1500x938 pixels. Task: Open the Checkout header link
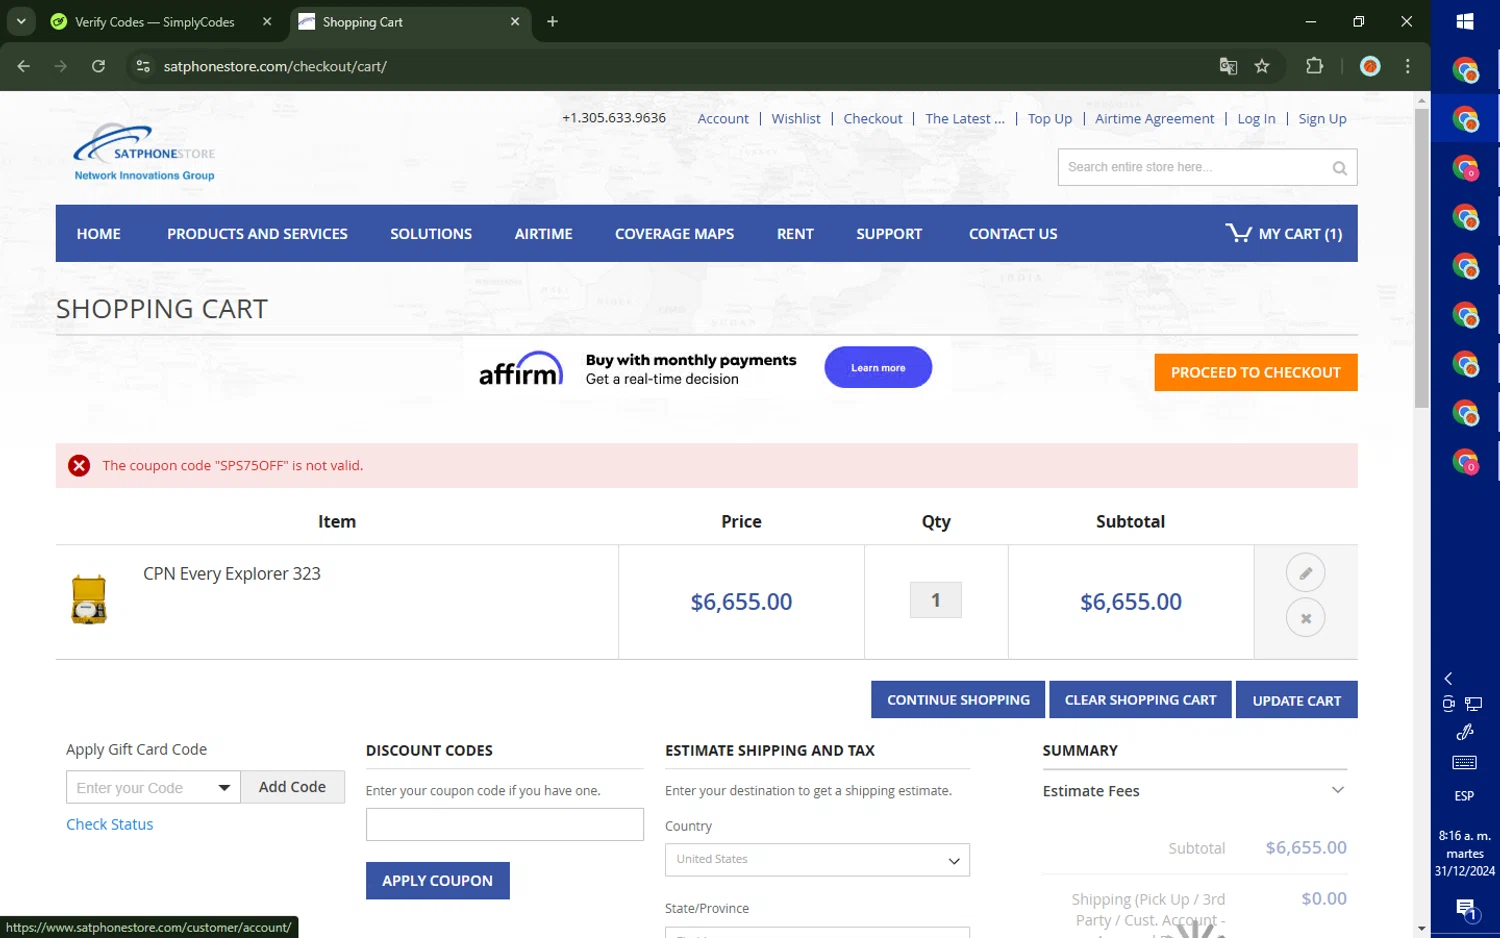873,118
